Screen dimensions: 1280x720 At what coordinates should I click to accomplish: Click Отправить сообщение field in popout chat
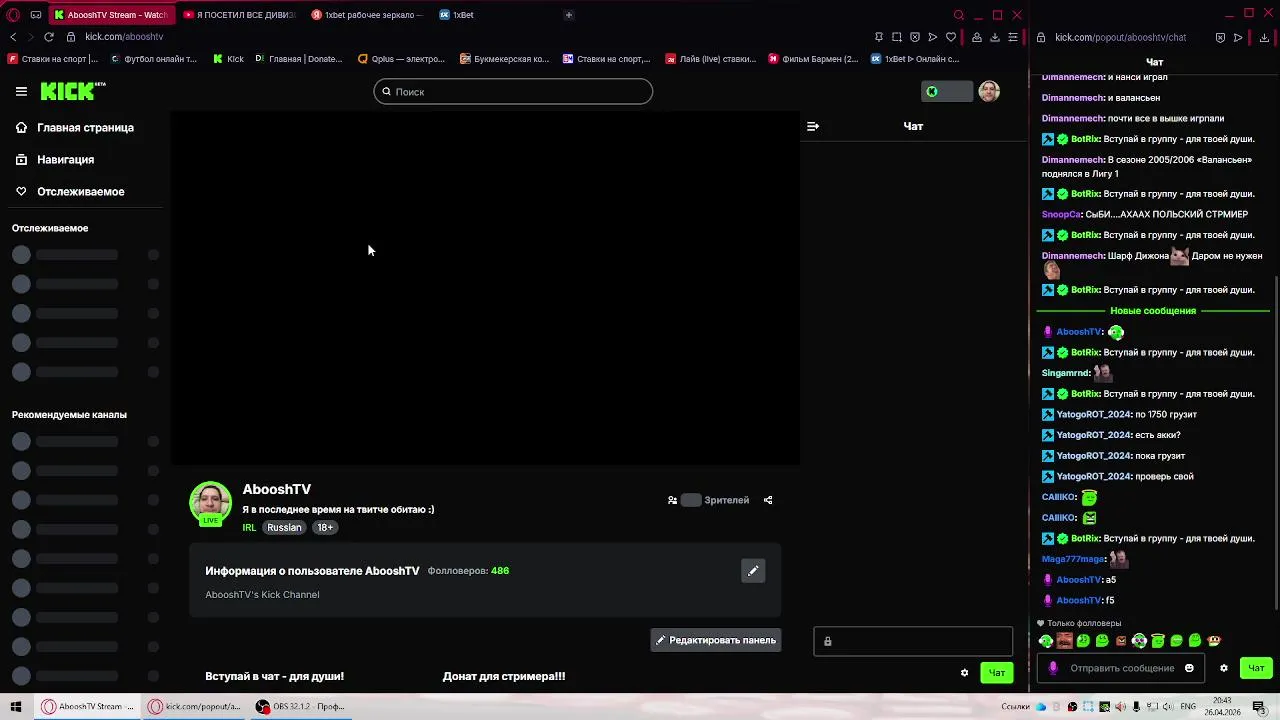pyautogui.click(x=1122, y=668)
